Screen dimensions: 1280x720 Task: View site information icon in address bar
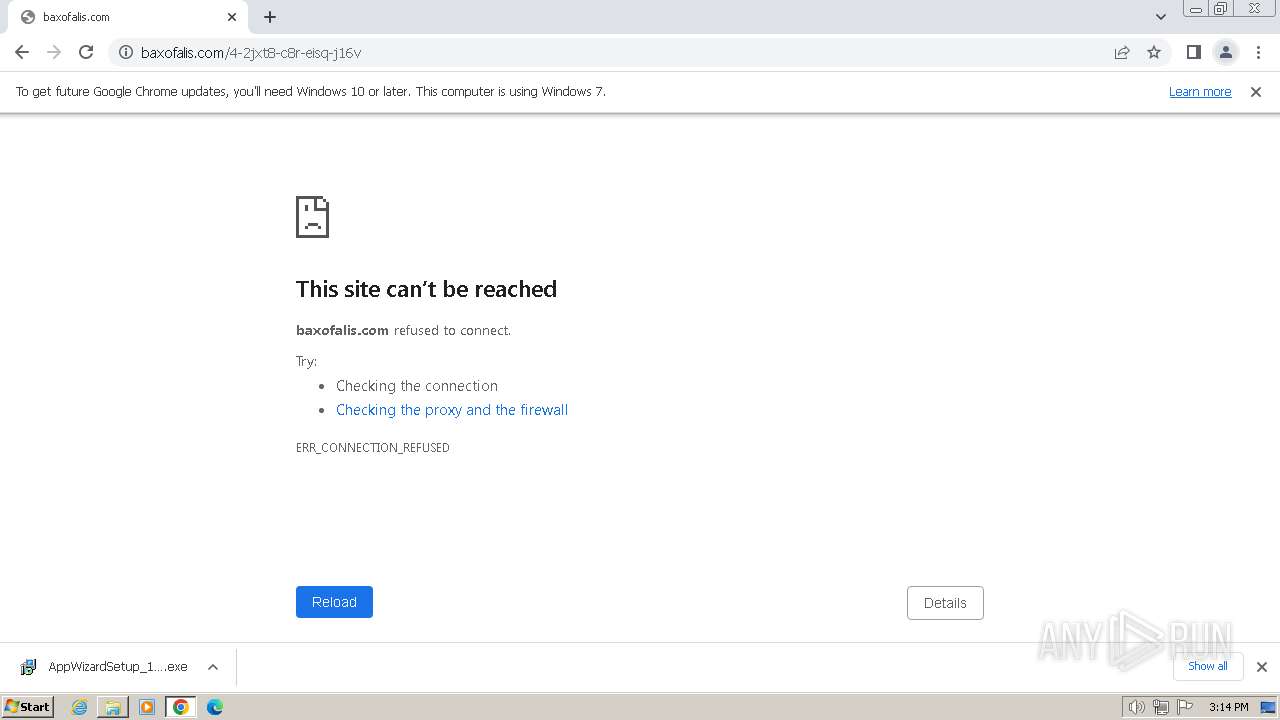pyautogui.click(x=126, y=52)
